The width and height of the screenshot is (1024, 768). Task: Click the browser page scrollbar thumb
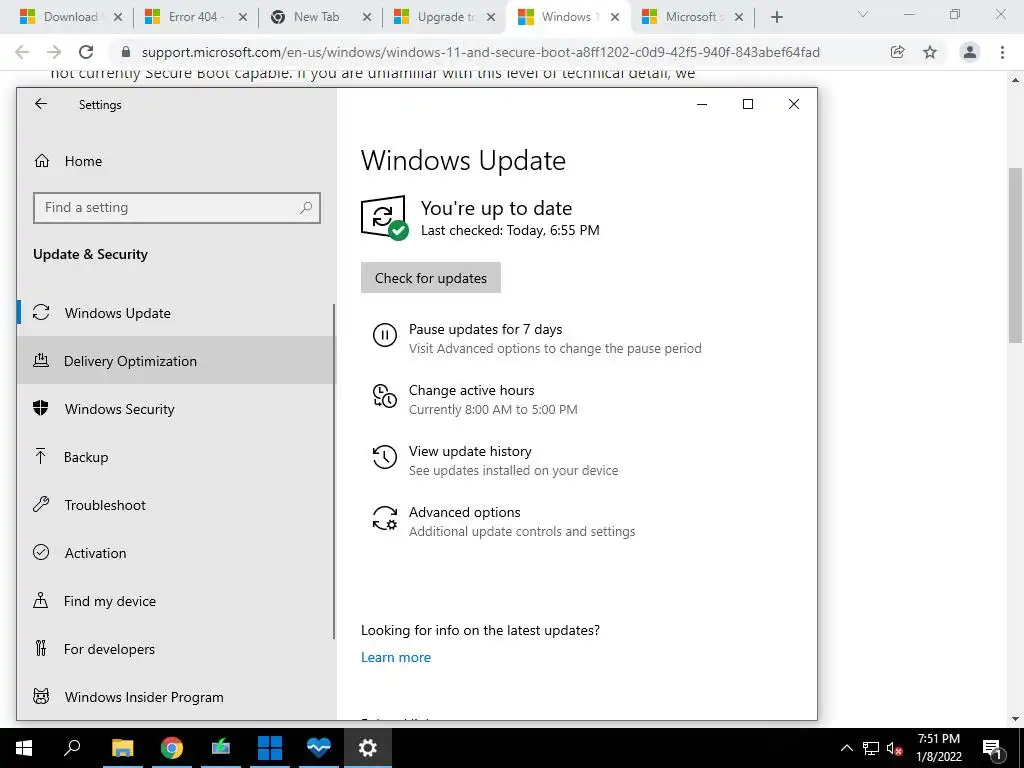(x=1015, y=255)
